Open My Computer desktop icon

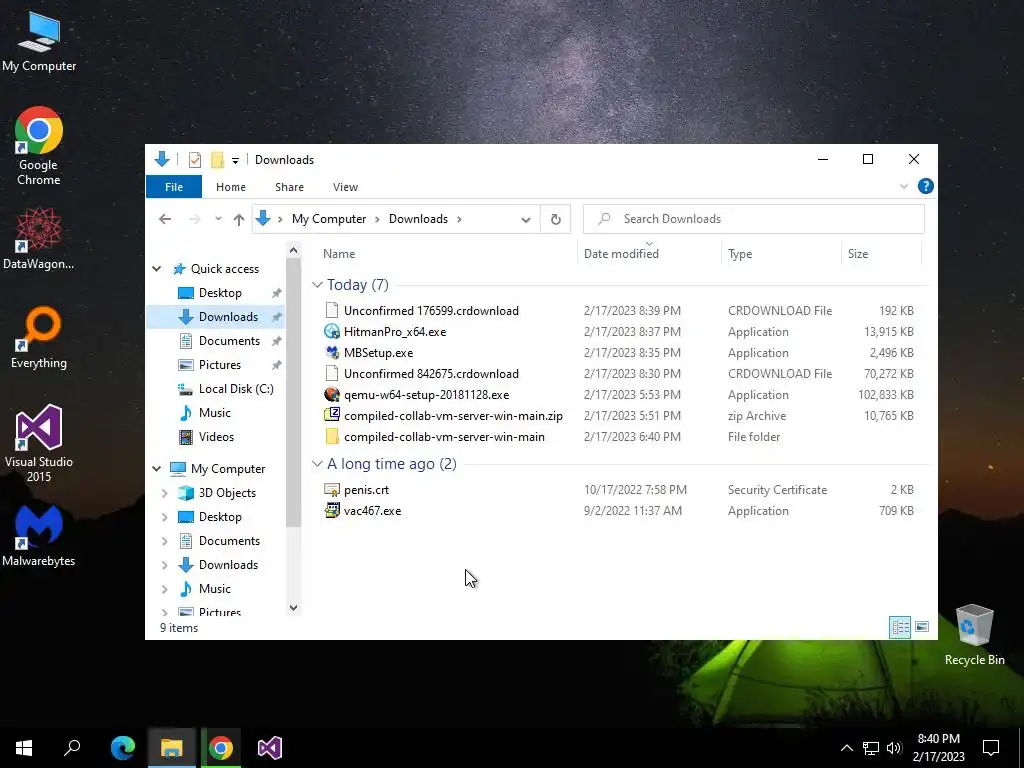click(39, 40)
